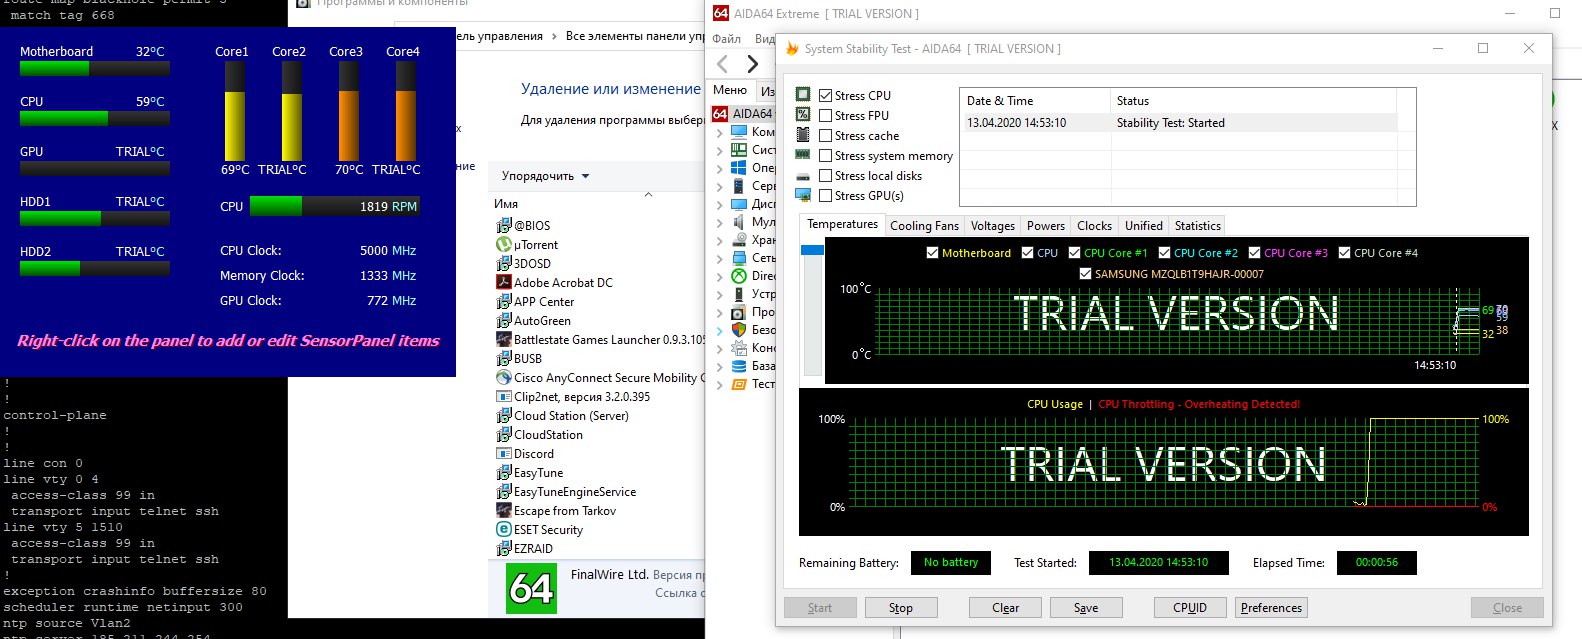The height and width of the screenshot is (639, 1582).
Task: Click the CPU chip icon beside Stress CPU
Action: pos(802,94)
